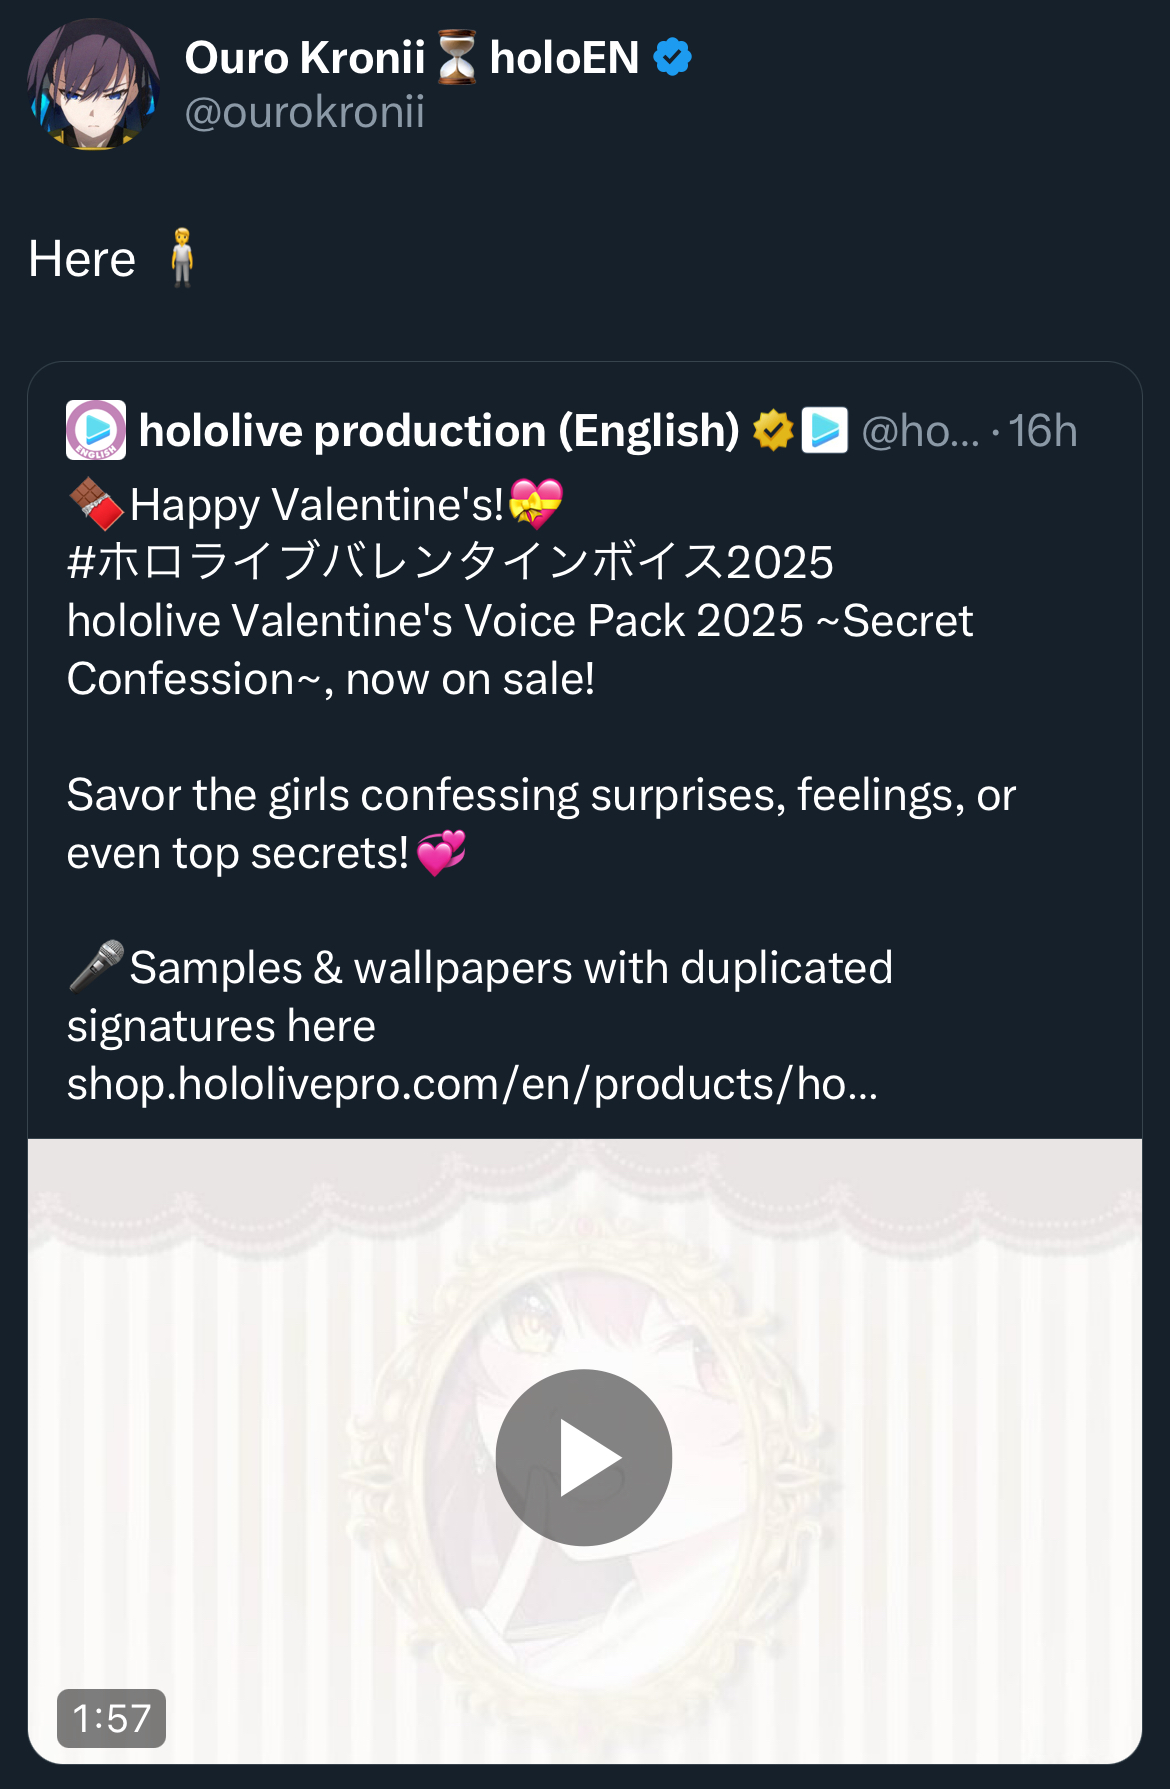Click the microphone emoji before Samples
This screenshot has width=1170, height=1789.
point(96,966)
